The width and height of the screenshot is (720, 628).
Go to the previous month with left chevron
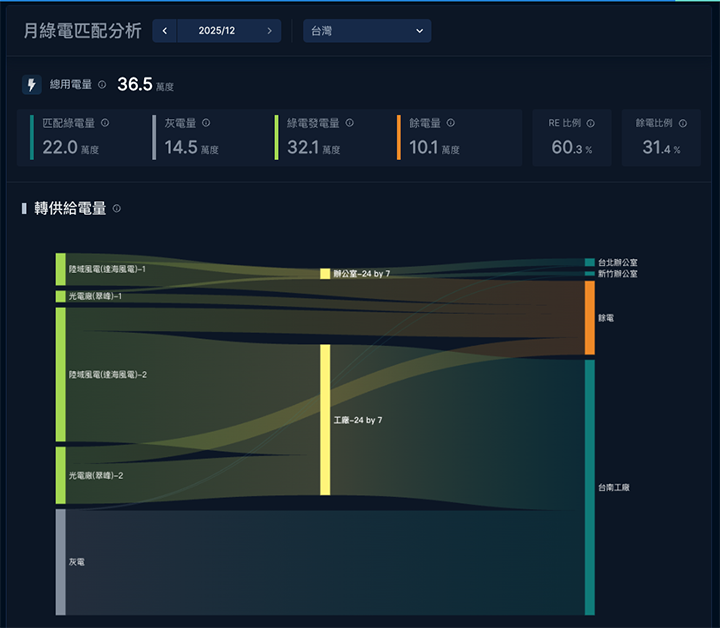point(165,31)
